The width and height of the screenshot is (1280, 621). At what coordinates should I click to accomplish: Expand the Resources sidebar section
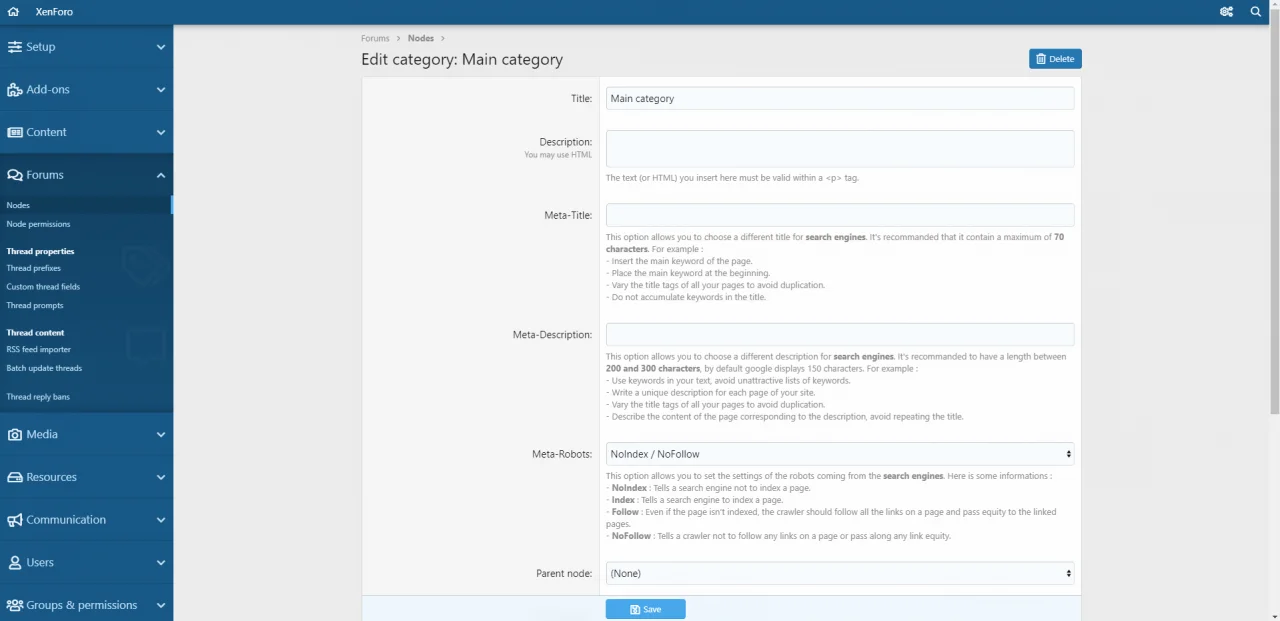[x=160, y=478]
